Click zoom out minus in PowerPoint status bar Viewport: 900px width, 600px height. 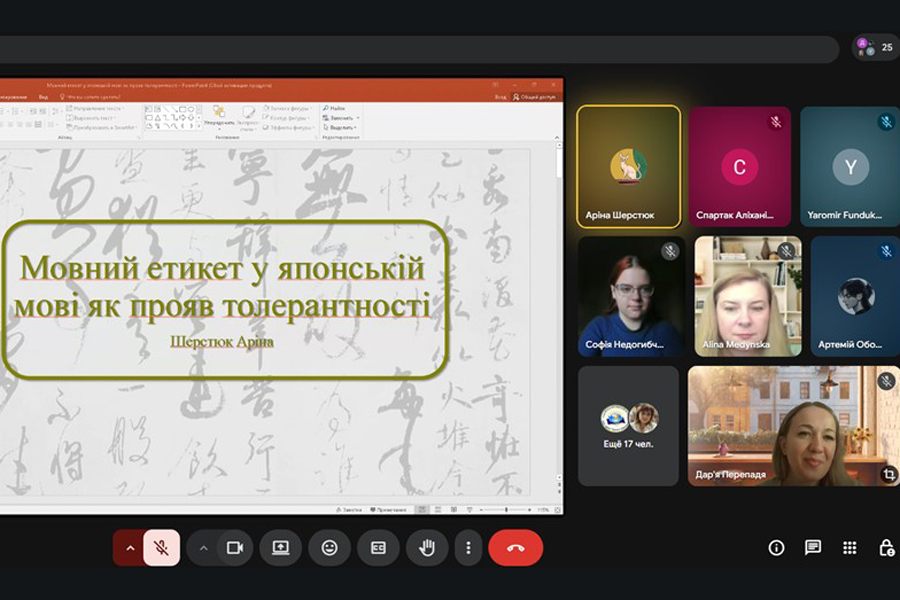[481, 510]
